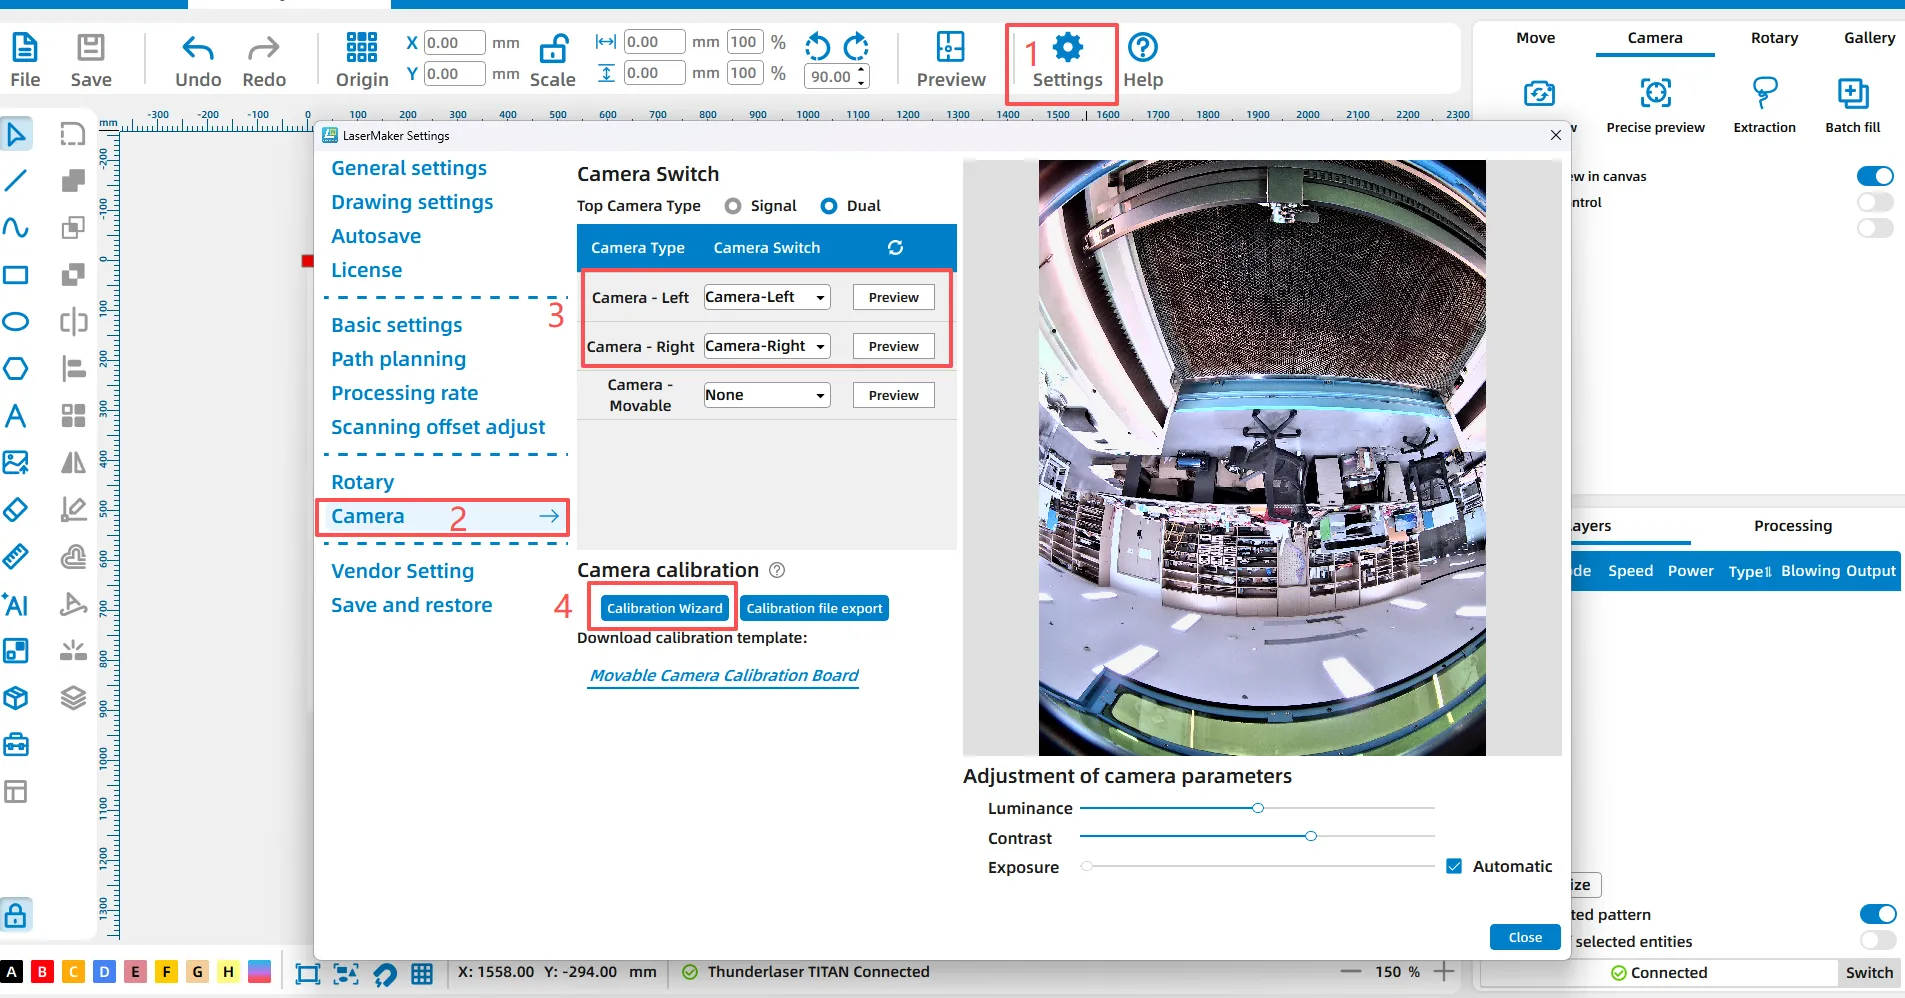Select the Dual top camera type
Image resolution: width=1905 pixels, height=998 pixels.
829,206
